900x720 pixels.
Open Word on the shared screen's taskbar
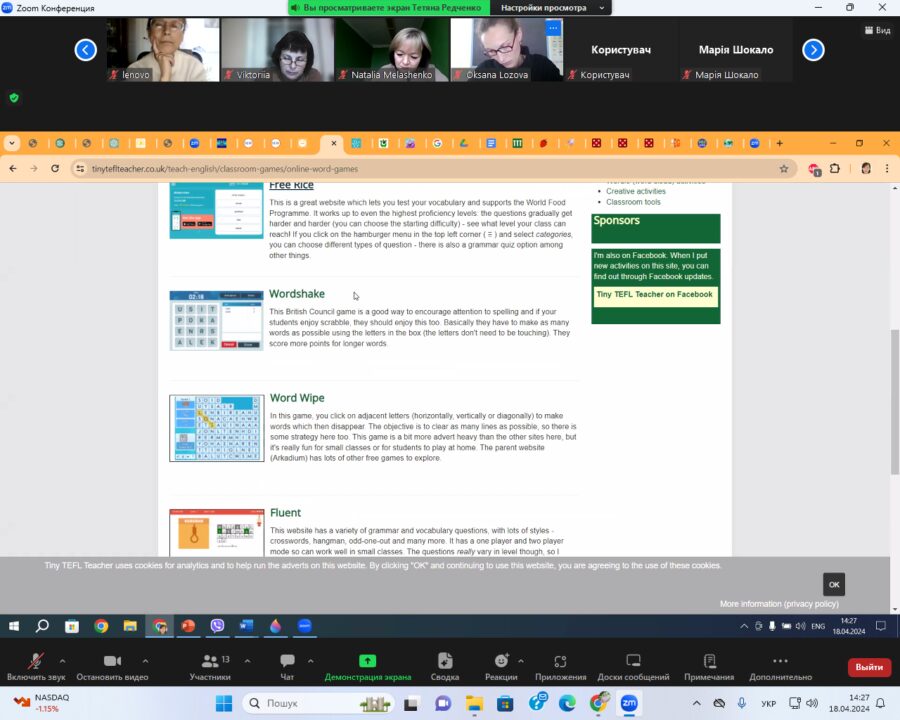pos(246,626)
